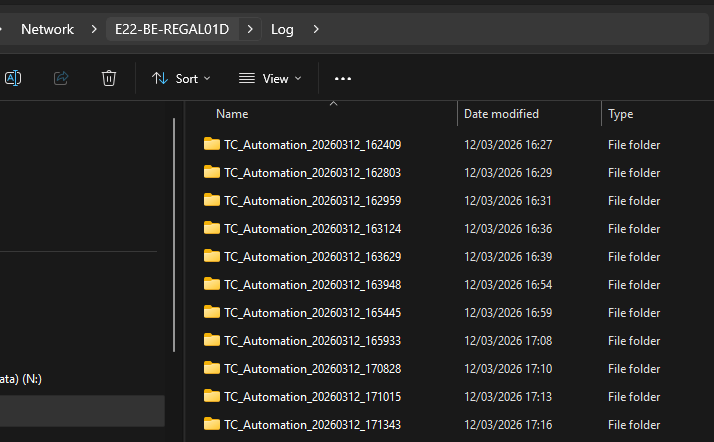Screen dimensions: 714x442
Task: Click folder icon of TC_Automation_20260312_171343
Action: point(211,424)
